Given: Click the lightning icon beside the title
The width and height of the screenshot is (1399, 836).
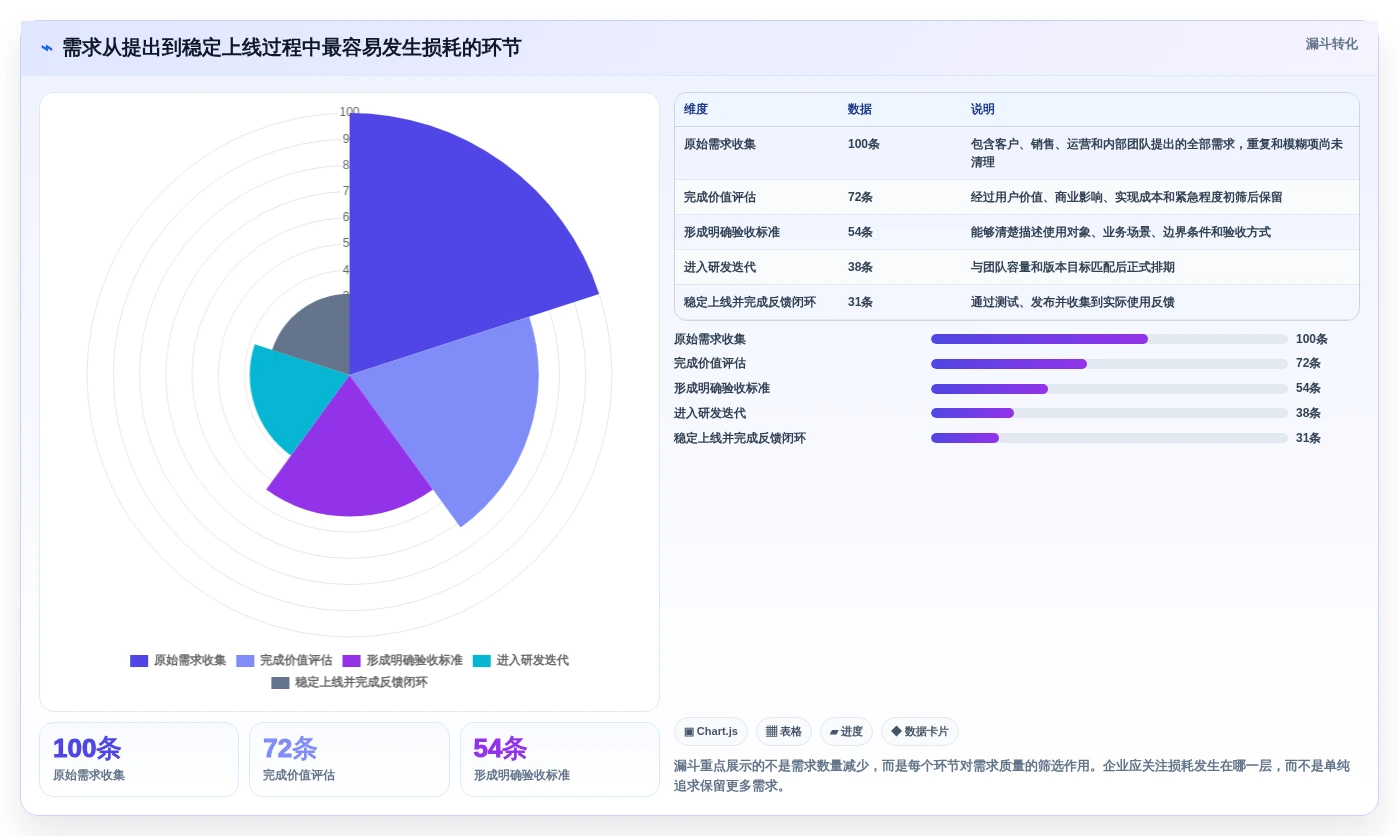Looking at the screenshot, I should click(x=47, y=47).
